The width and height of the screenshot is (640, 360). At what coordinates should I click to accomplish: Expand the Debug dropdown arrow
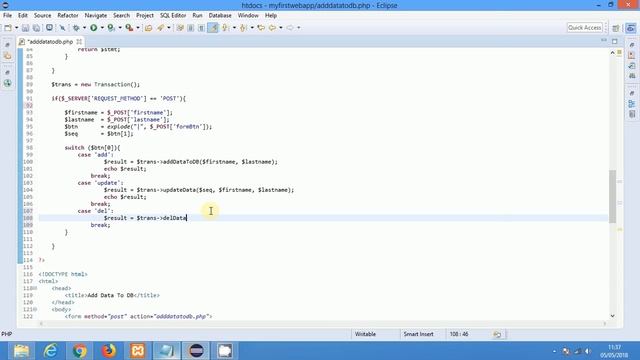coord(84,28)
